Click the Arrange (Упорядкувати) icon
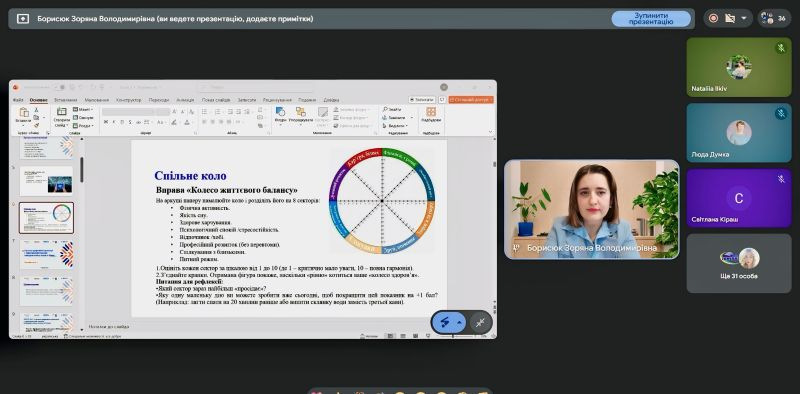 pos(301,112)
